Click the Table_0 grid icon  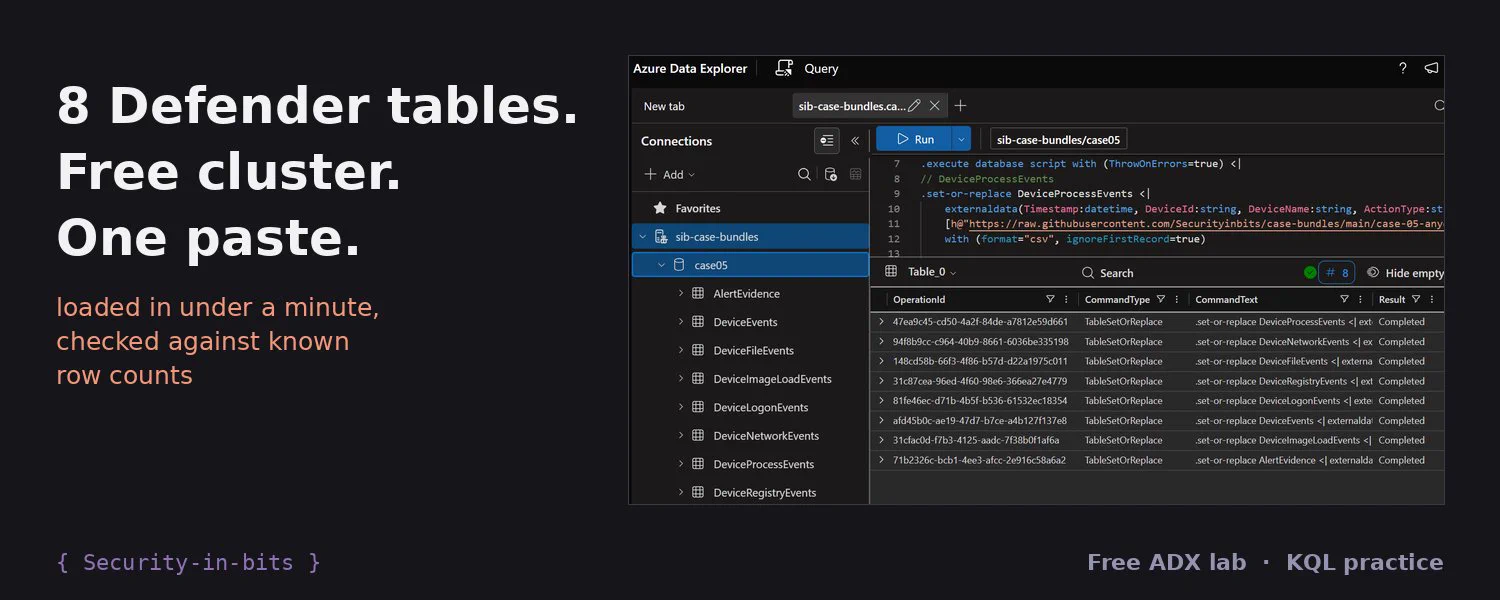pyautogui.click(x=891, y=271)
